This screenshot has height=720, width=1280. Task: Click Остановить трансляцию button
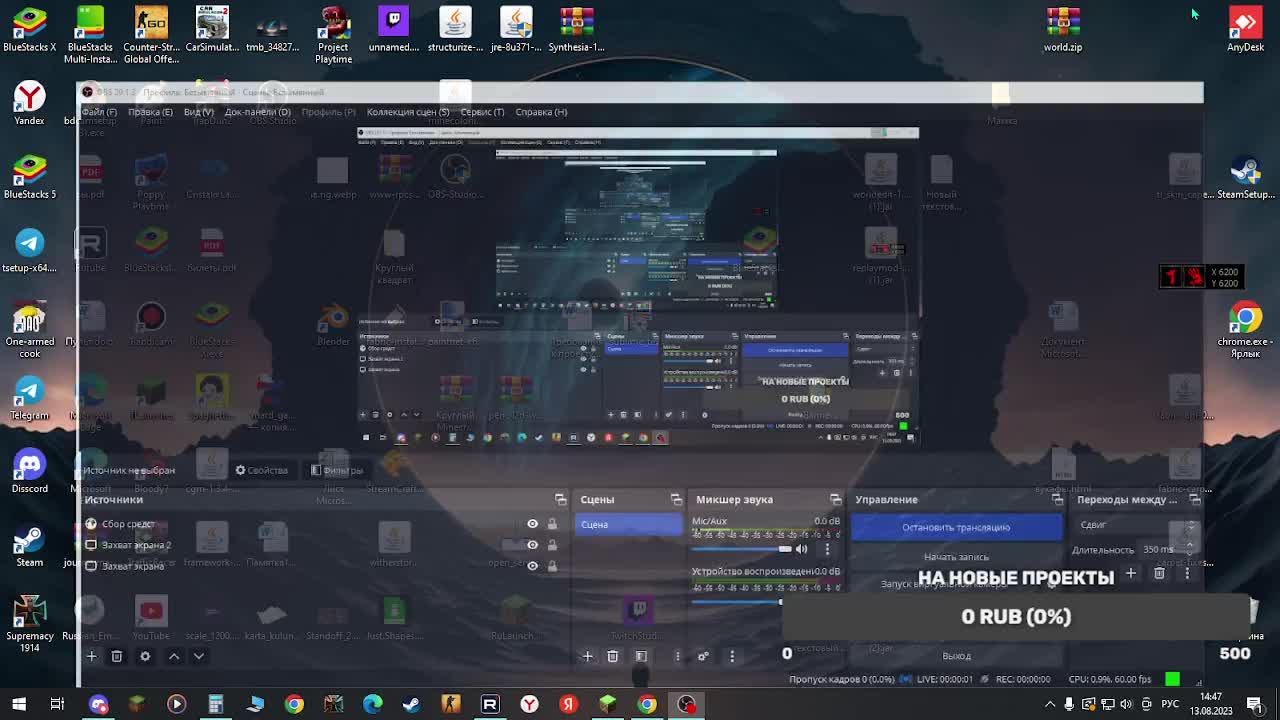click(x=956, y=527)
